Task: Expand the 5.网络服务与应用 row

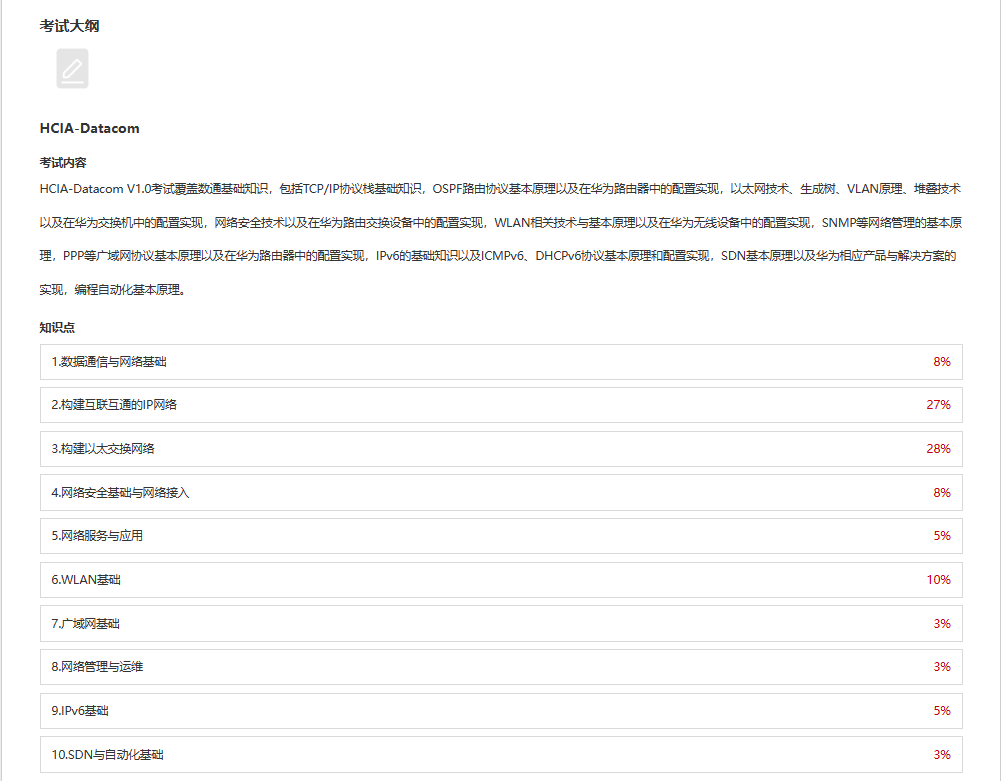Action: 501,536
